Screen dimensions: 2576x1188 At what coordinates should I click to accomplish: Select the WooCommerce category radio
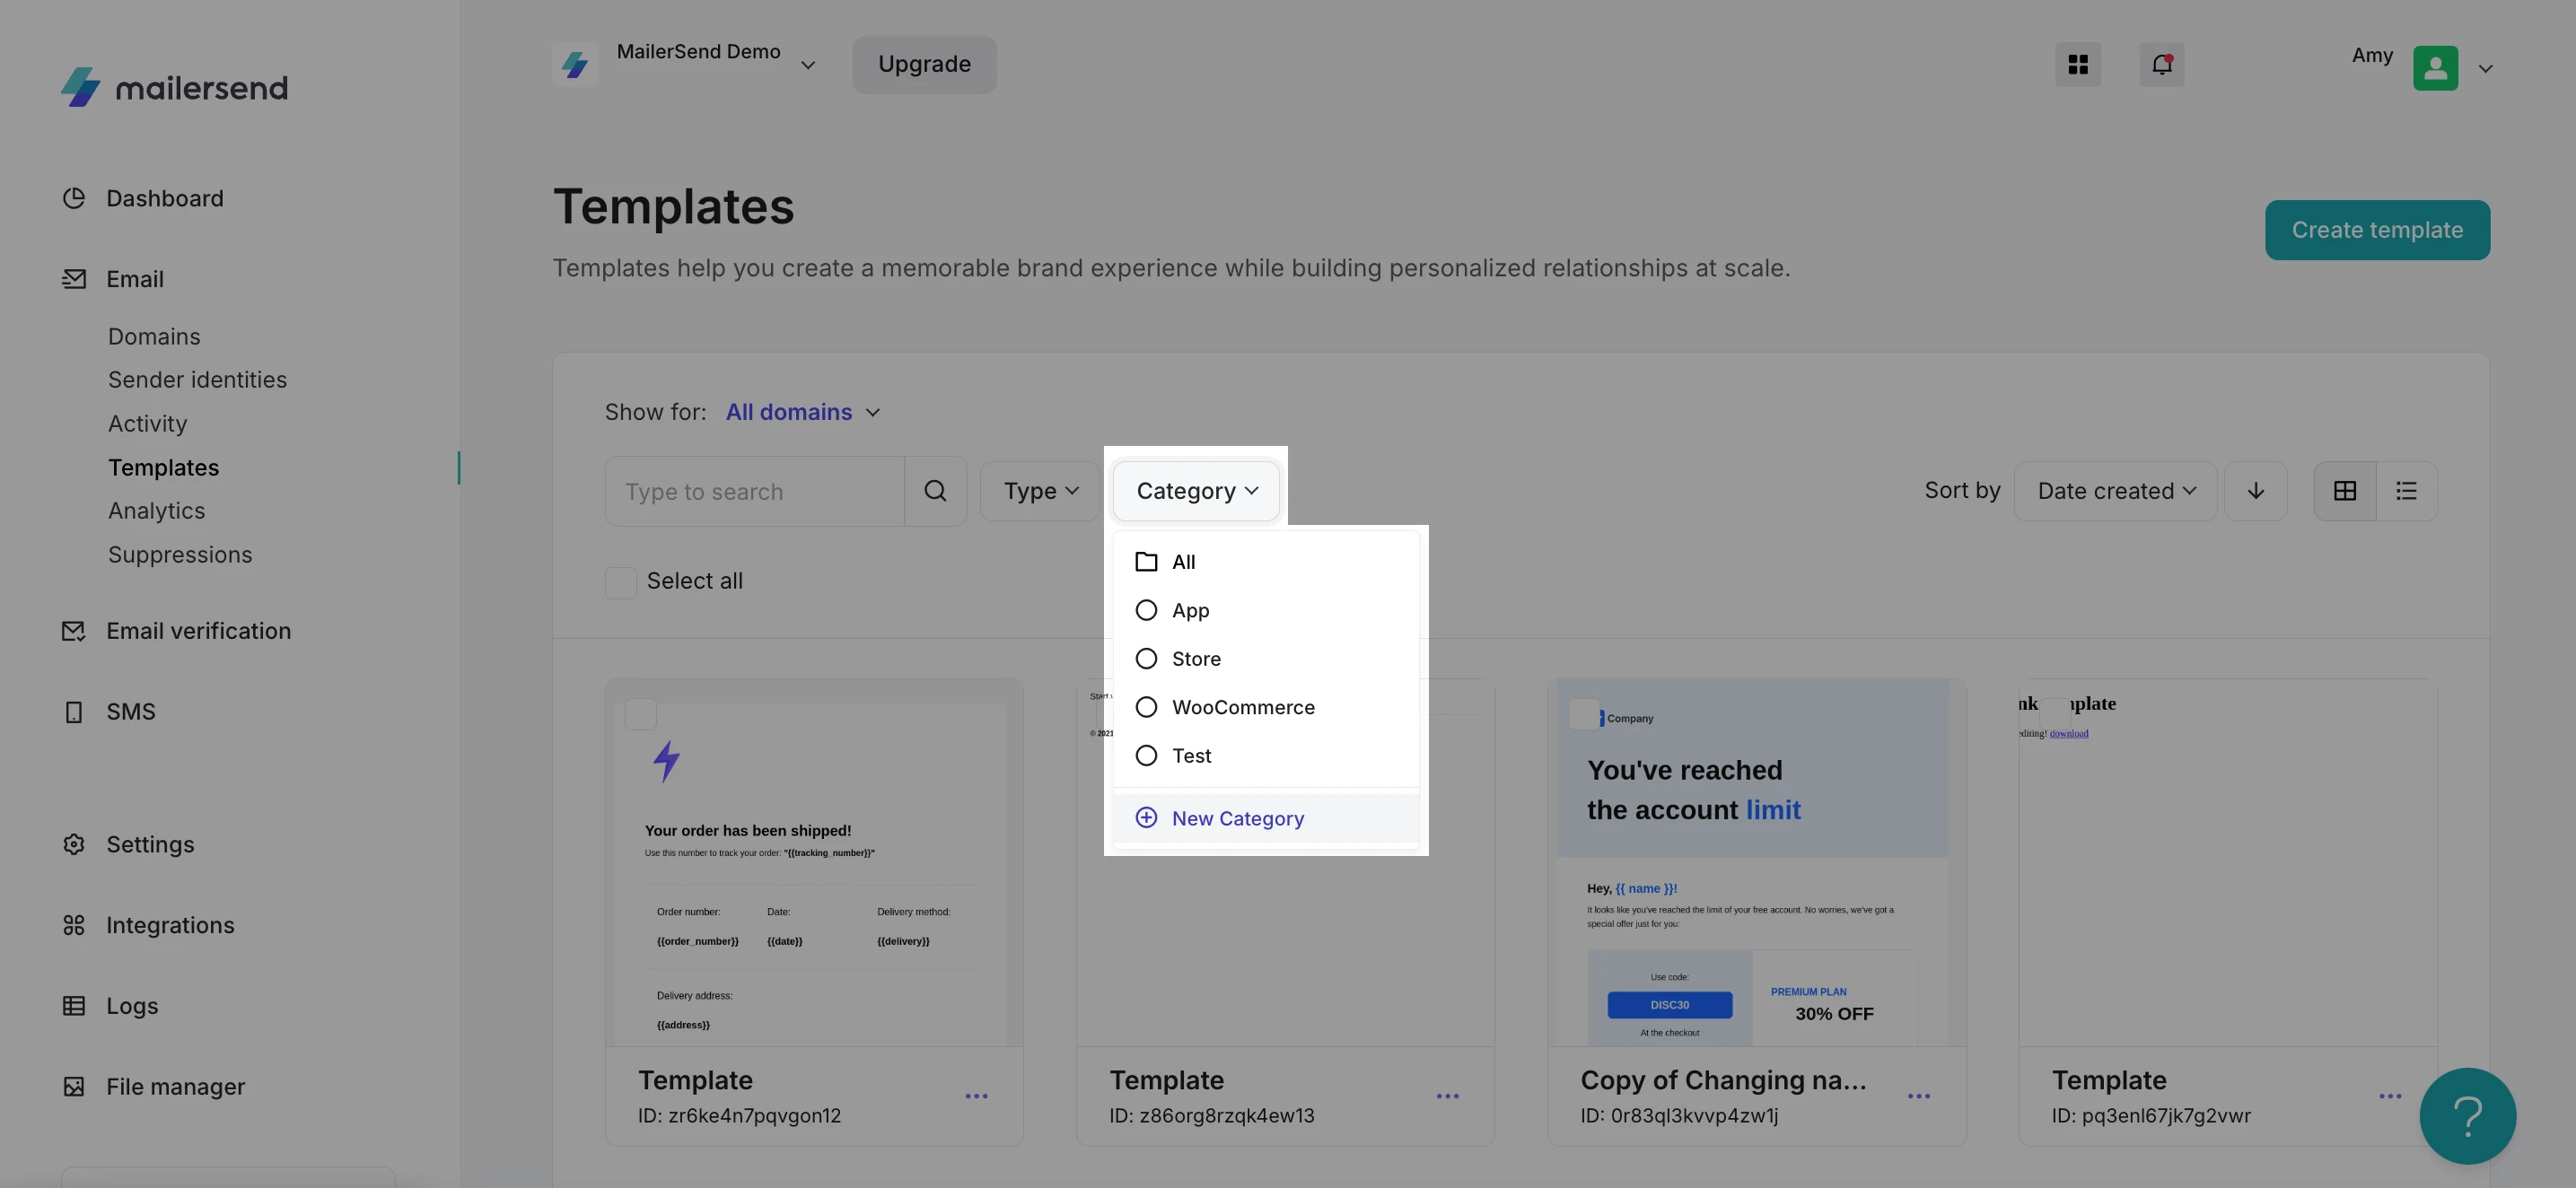point(1146,708)
